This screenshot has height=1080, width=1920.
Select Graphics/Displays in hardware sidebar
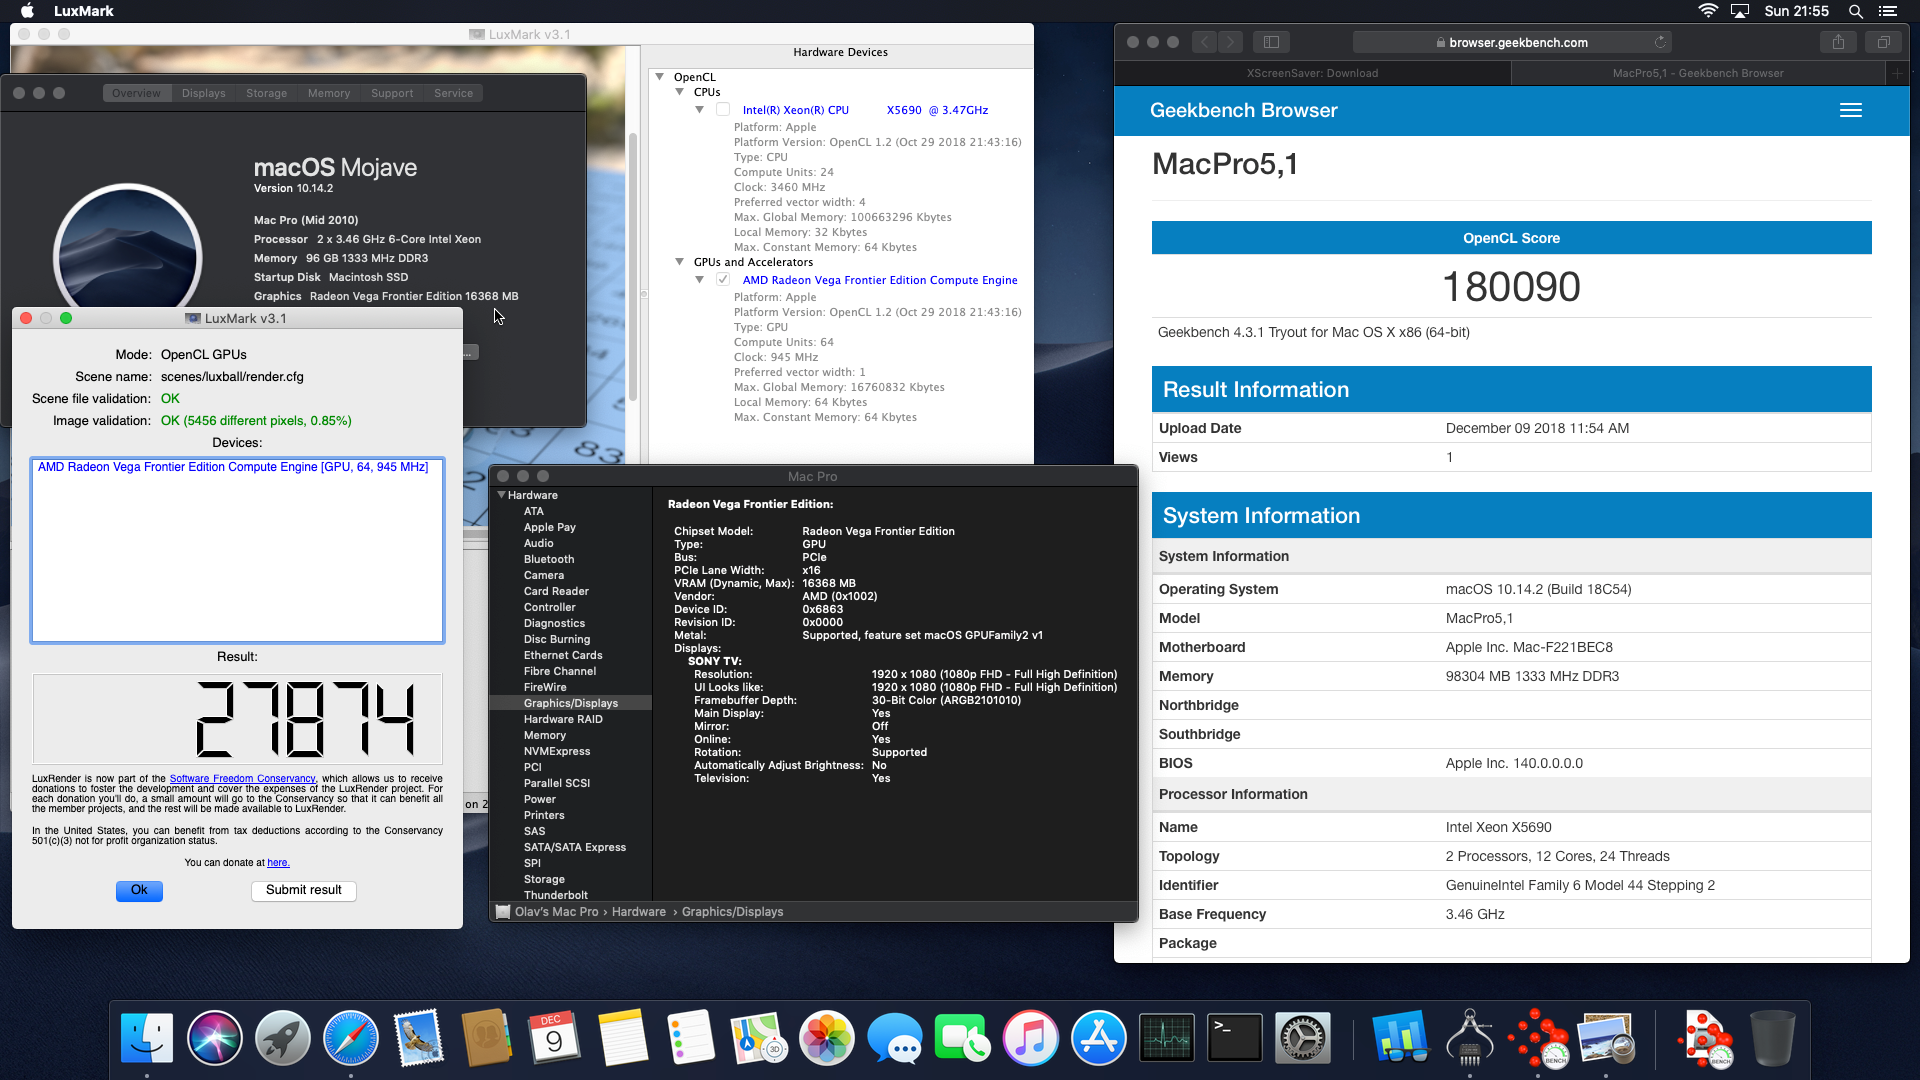click(570, 703)
